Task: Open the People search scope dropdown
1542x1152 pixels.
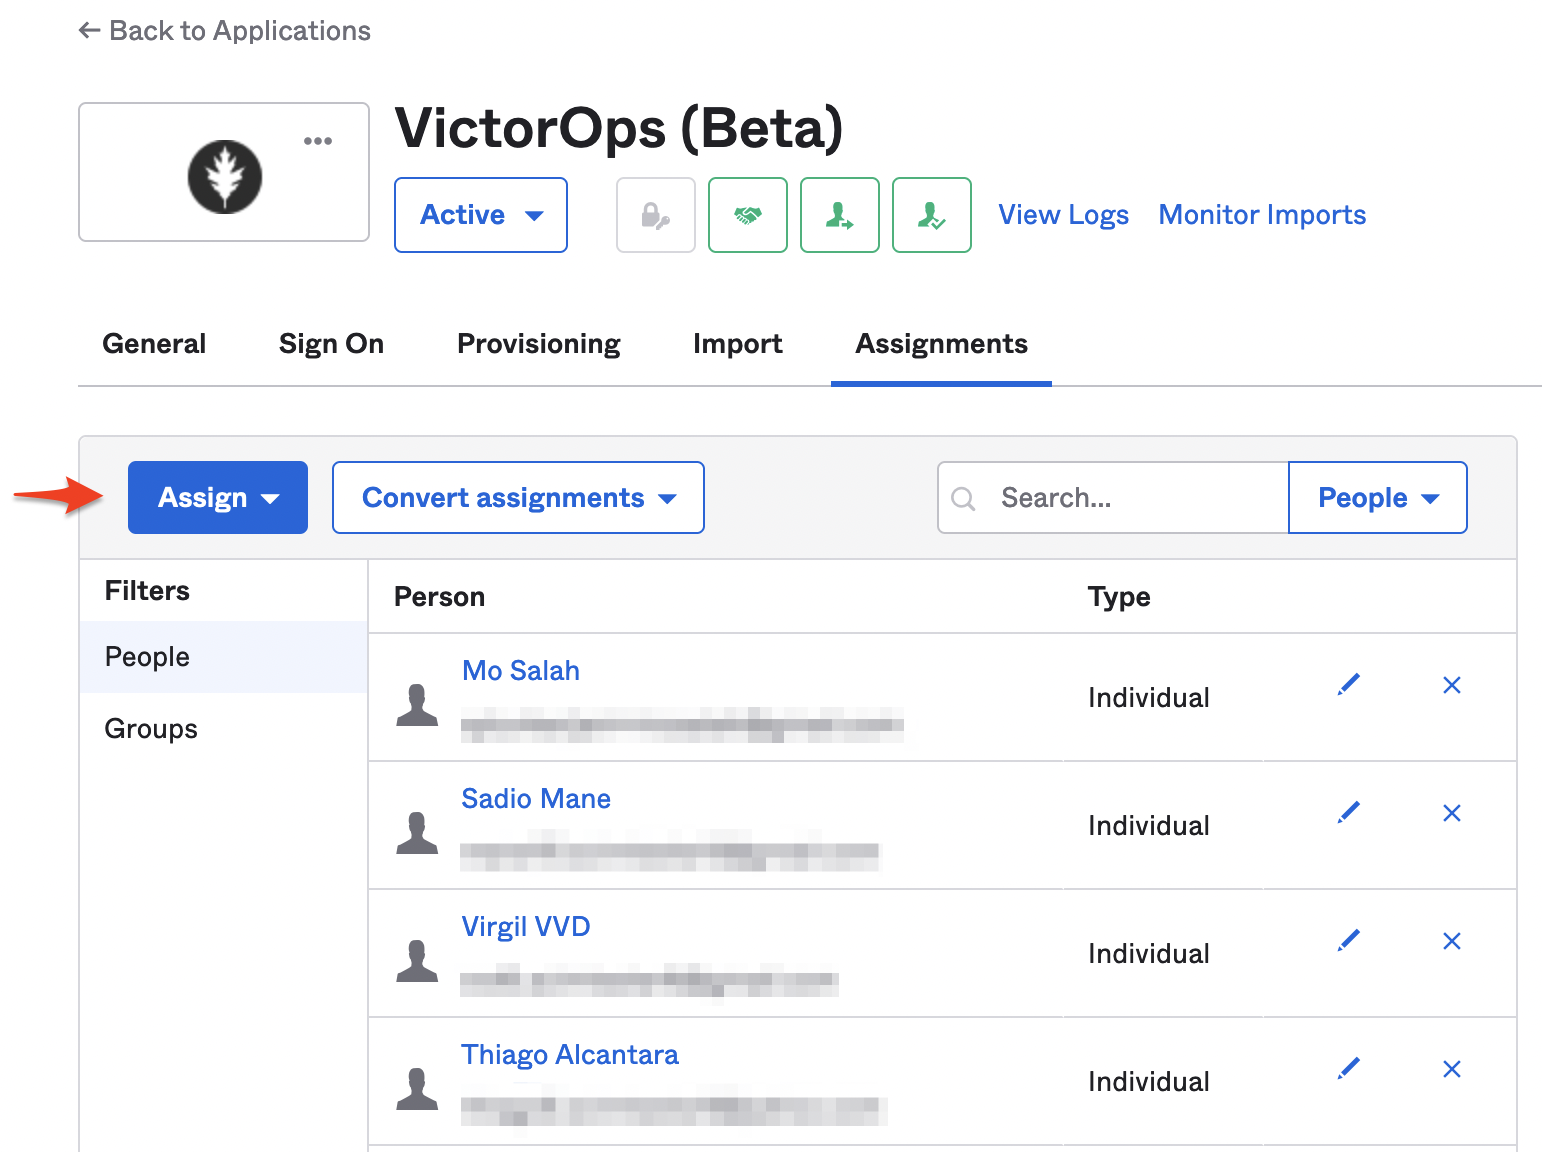Action: (1377, 497)
